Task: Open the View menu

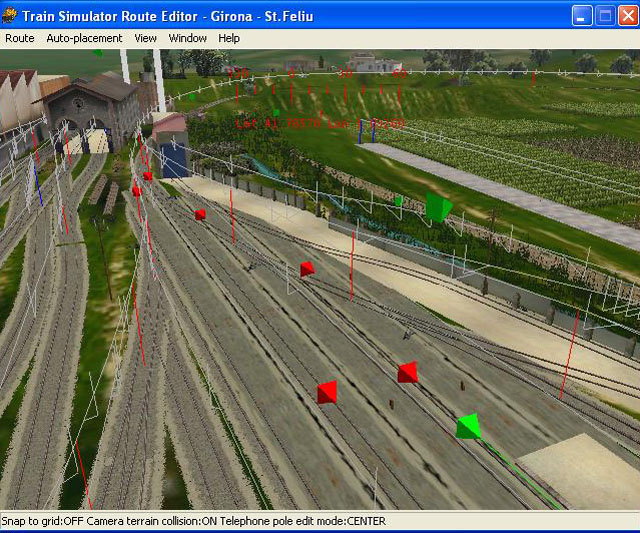Action: coord(146,38)
